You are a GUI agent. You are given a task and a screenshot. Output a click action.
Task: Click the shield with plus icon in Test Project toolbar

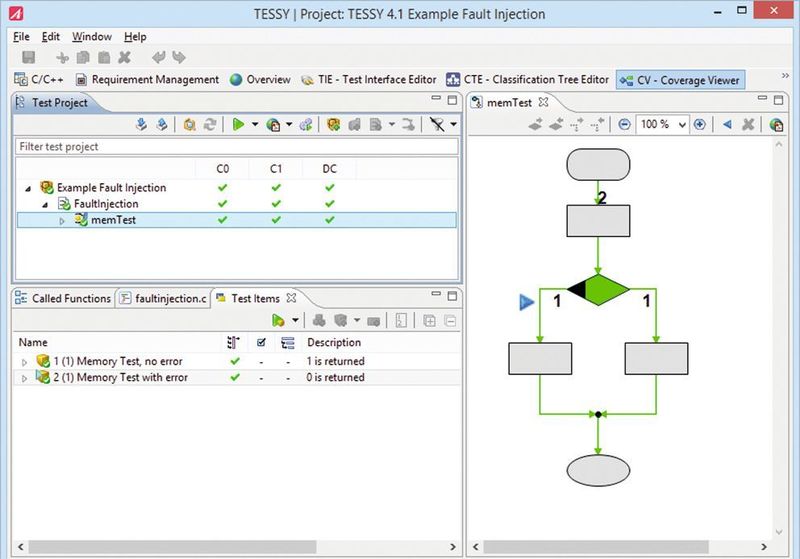[334, 124]
